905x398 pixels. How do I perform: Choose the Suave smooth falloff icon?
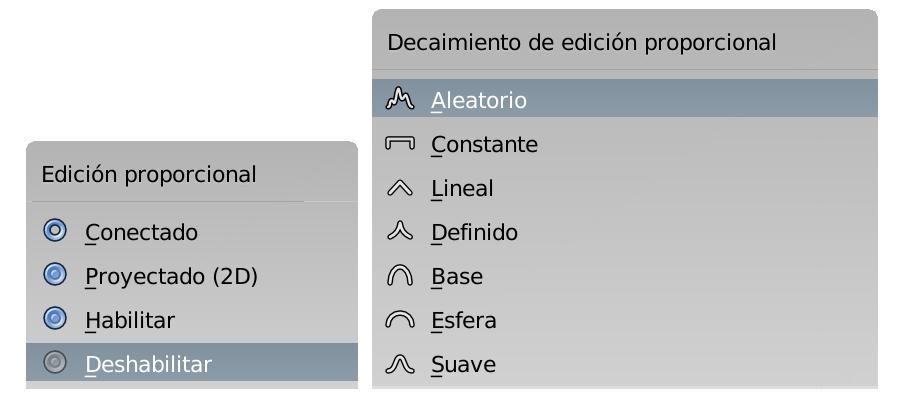[x=399, y=364]
